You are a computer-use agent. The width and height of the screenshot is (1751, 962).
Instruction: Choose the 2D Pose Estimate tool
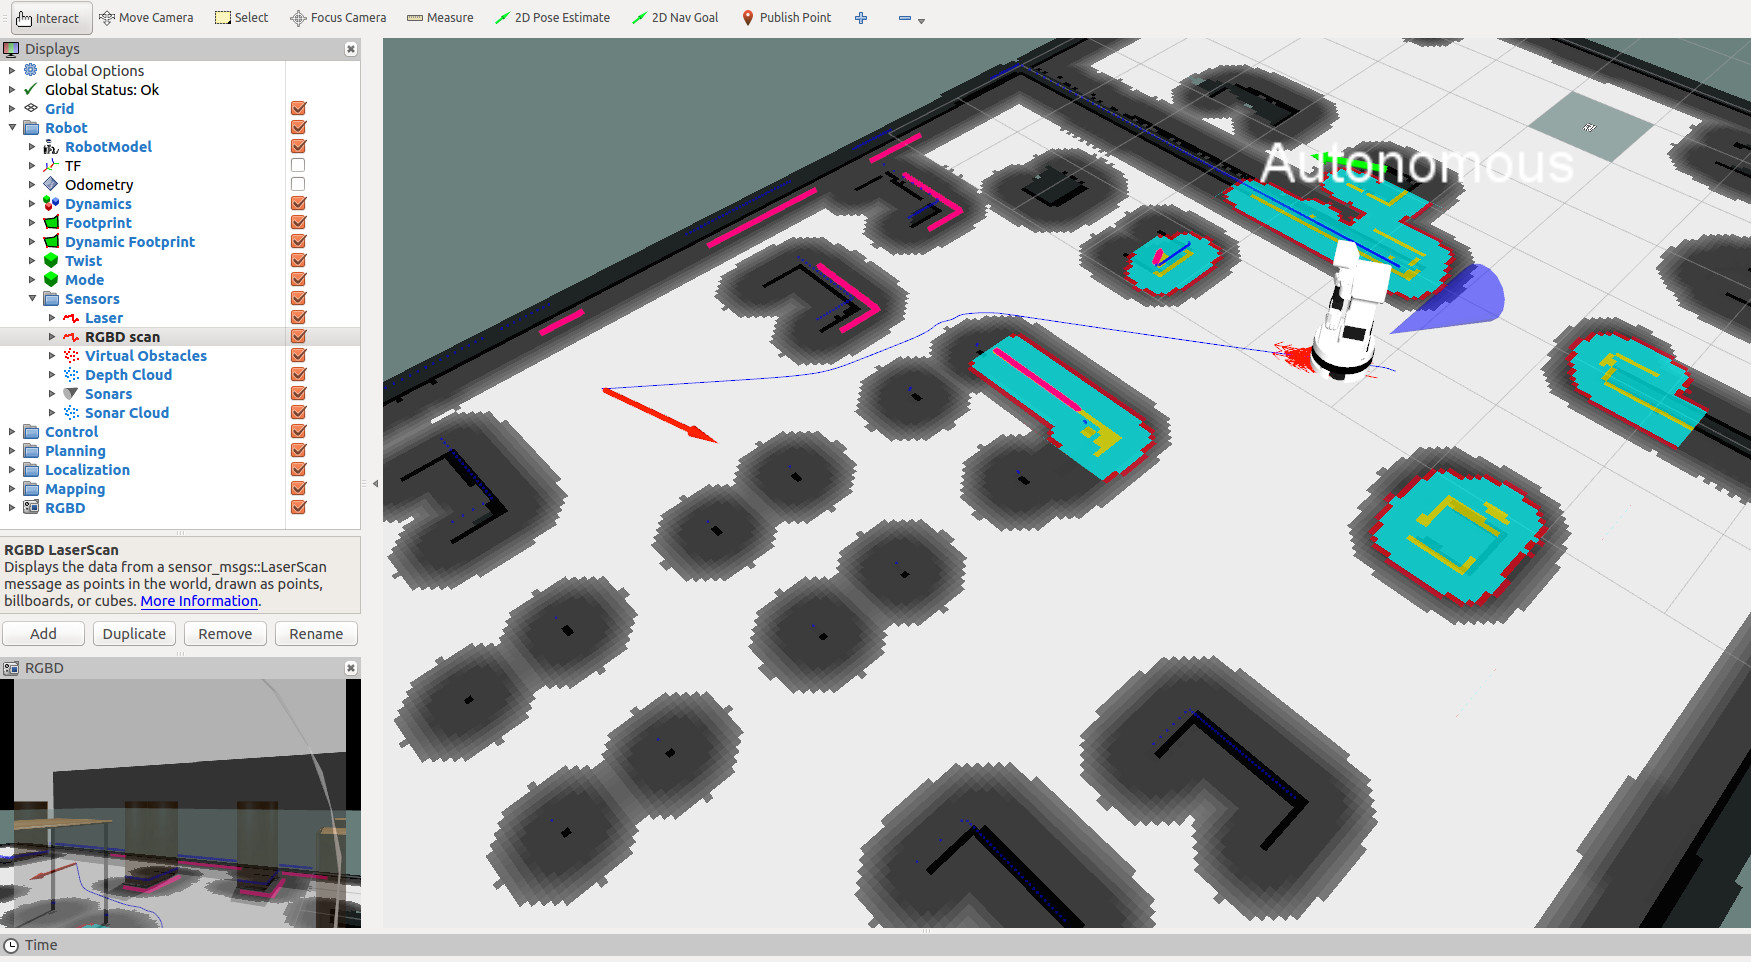coord(552,18)
